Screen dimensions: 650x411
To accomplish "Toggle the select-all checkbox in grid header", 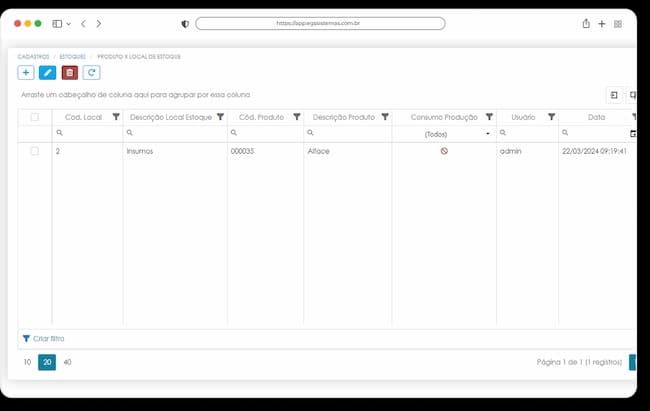I will click(x=35, y=117).
